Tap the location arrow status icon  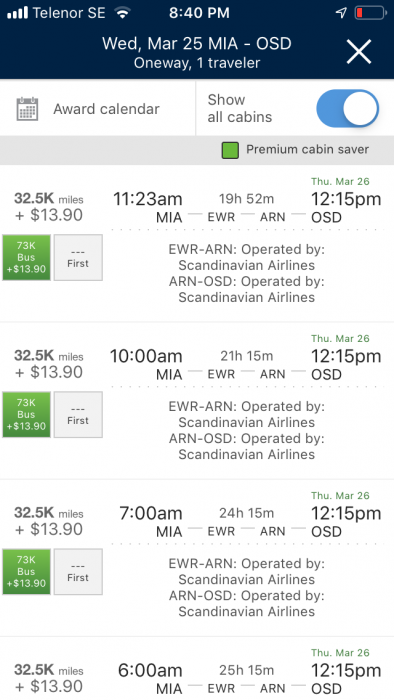point(341,13)
